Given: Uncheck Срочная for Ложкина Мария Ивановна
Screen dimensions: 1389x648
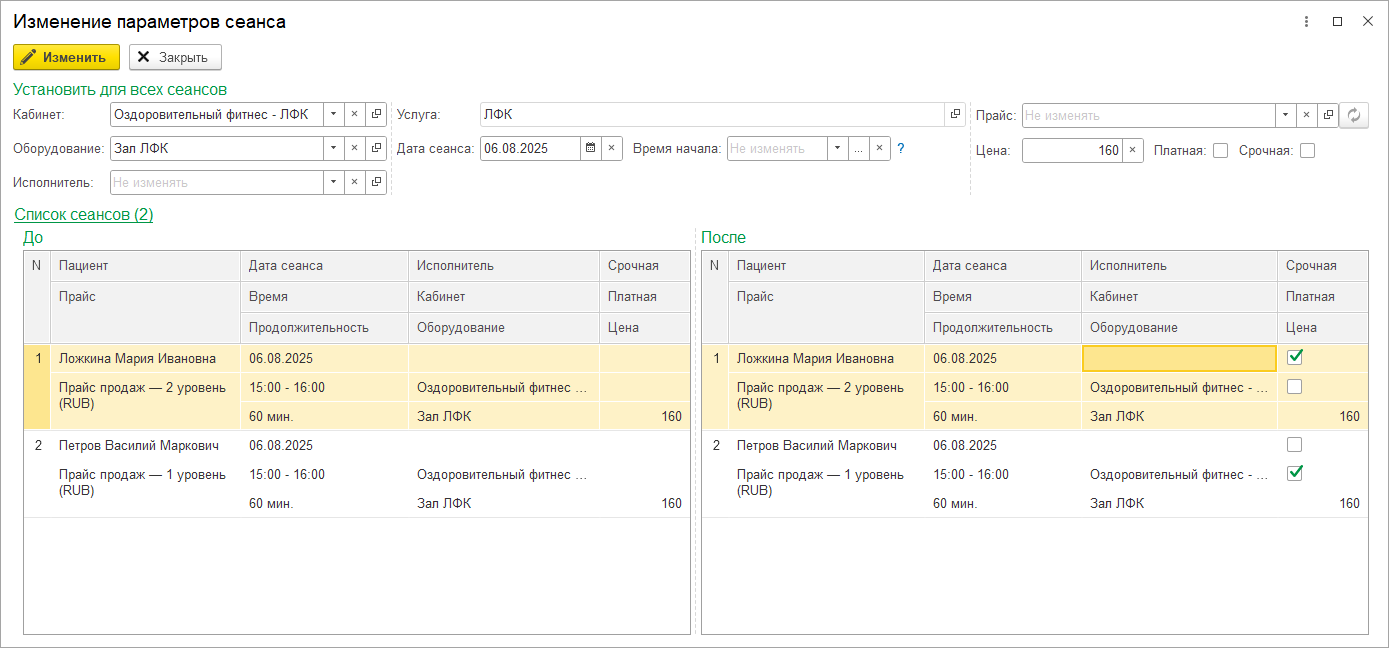Looking at the screenshot, I should [1294, 357].
